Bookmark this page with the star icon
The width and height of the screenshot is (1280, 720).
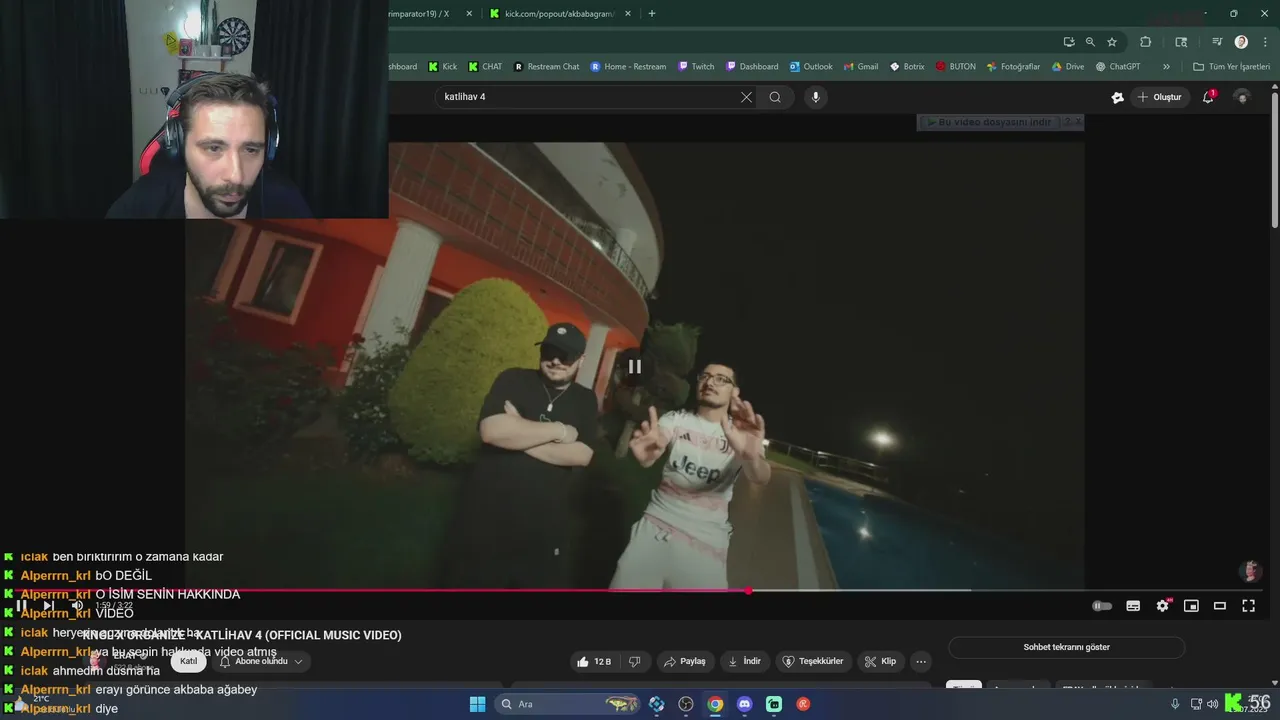pos(1112,42)
